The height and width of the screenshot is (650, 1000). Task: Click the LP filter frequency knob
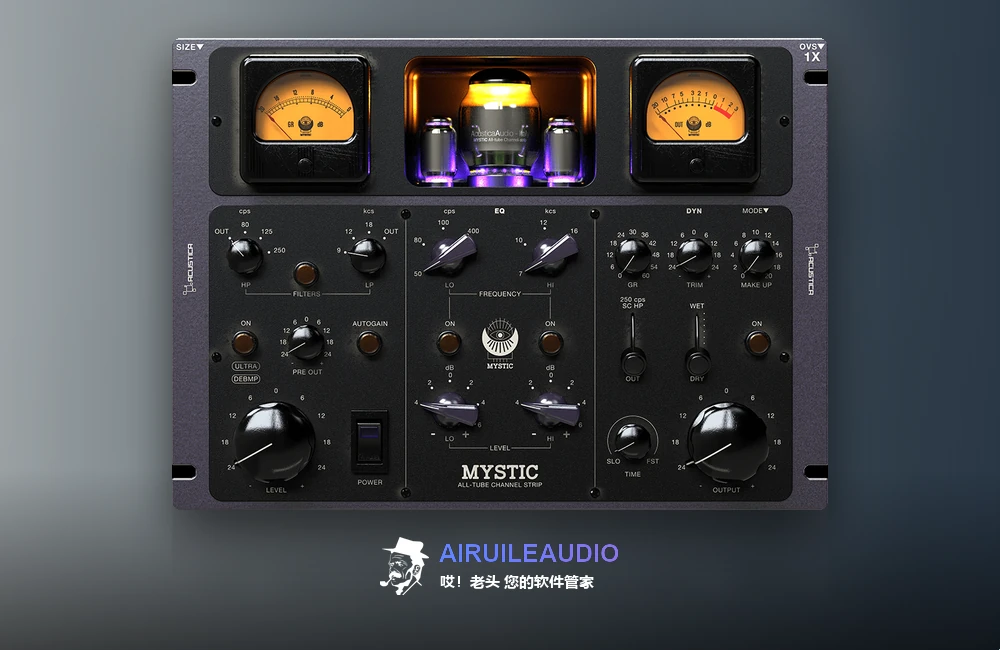[x=368, y=256]
